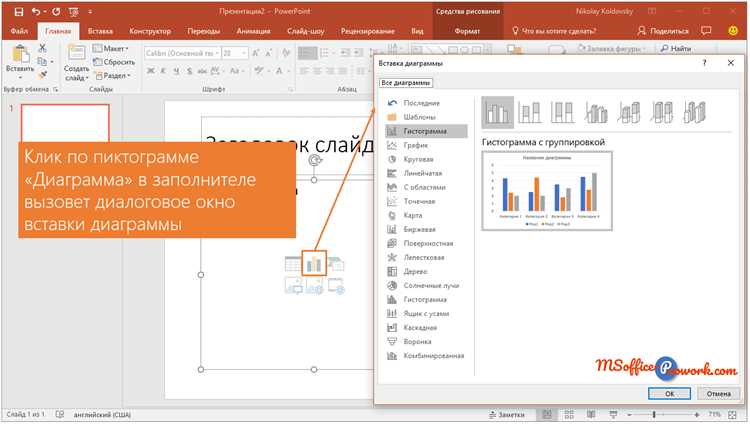Switch to Reading view in status bar
Screen dimensions: 750x424
(x=591, y=414)
